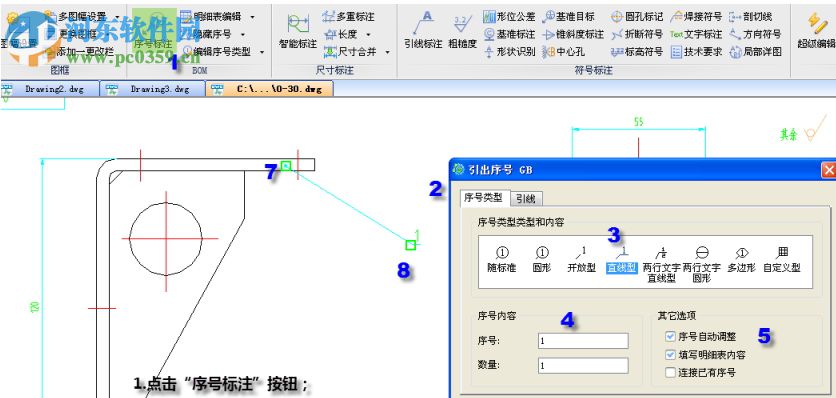The height and width of the screenshot is (398, 836).
Task: Enable the 连接已有序号 checkbox
Action: pos(670,373)
